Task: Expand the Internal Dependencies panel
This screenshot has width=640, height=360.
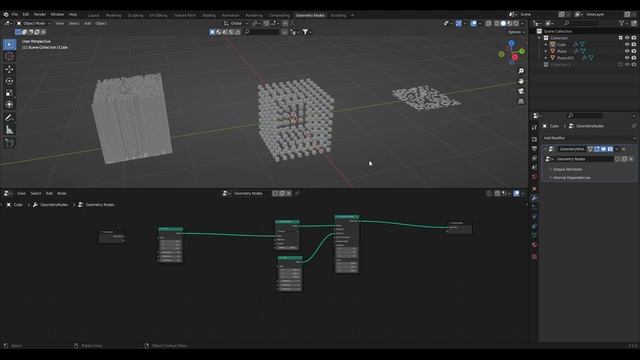Action: click(571, 178)
